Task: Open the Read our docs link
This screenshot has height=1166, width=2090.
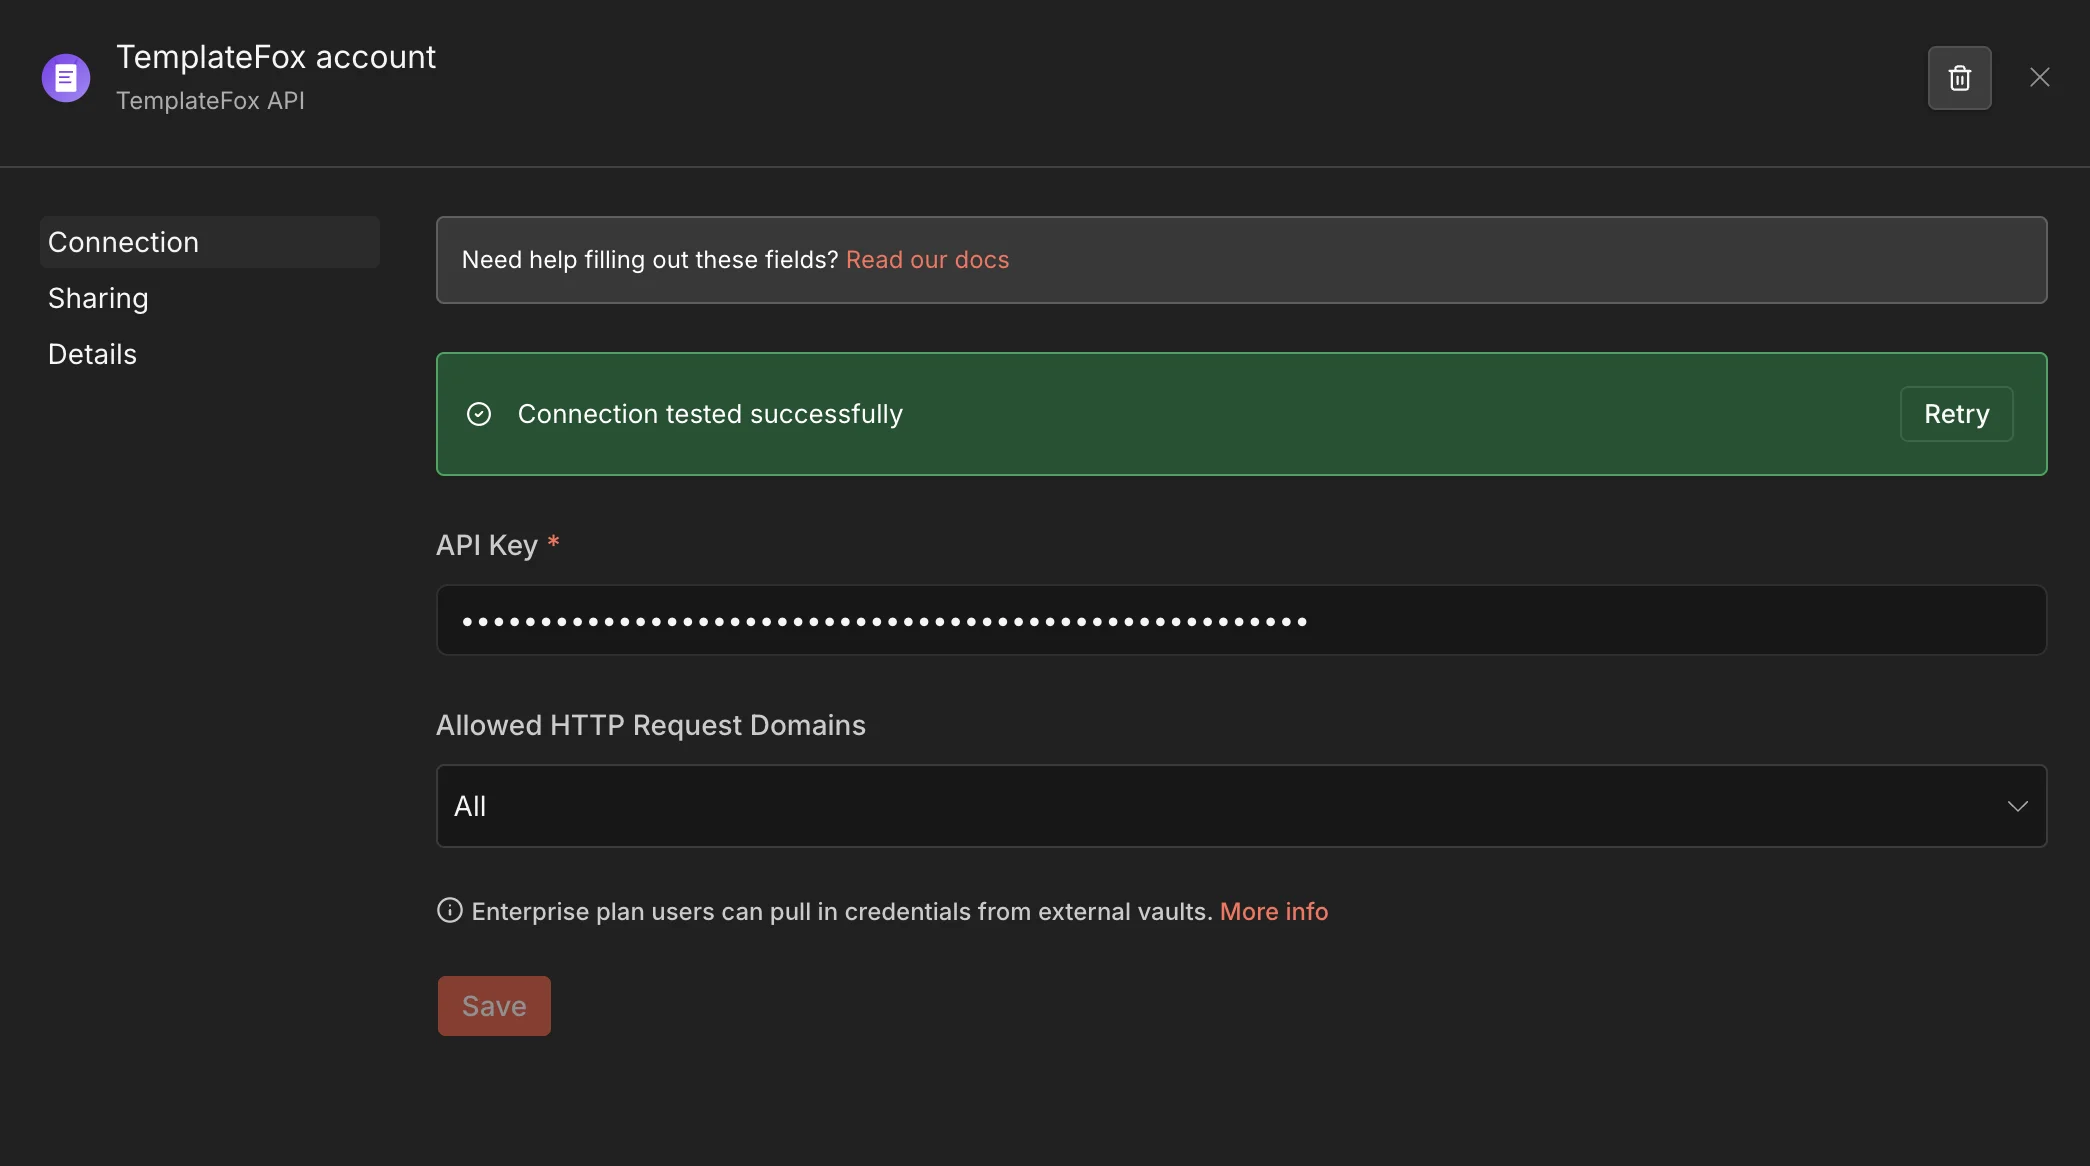Action: point(927,260)
